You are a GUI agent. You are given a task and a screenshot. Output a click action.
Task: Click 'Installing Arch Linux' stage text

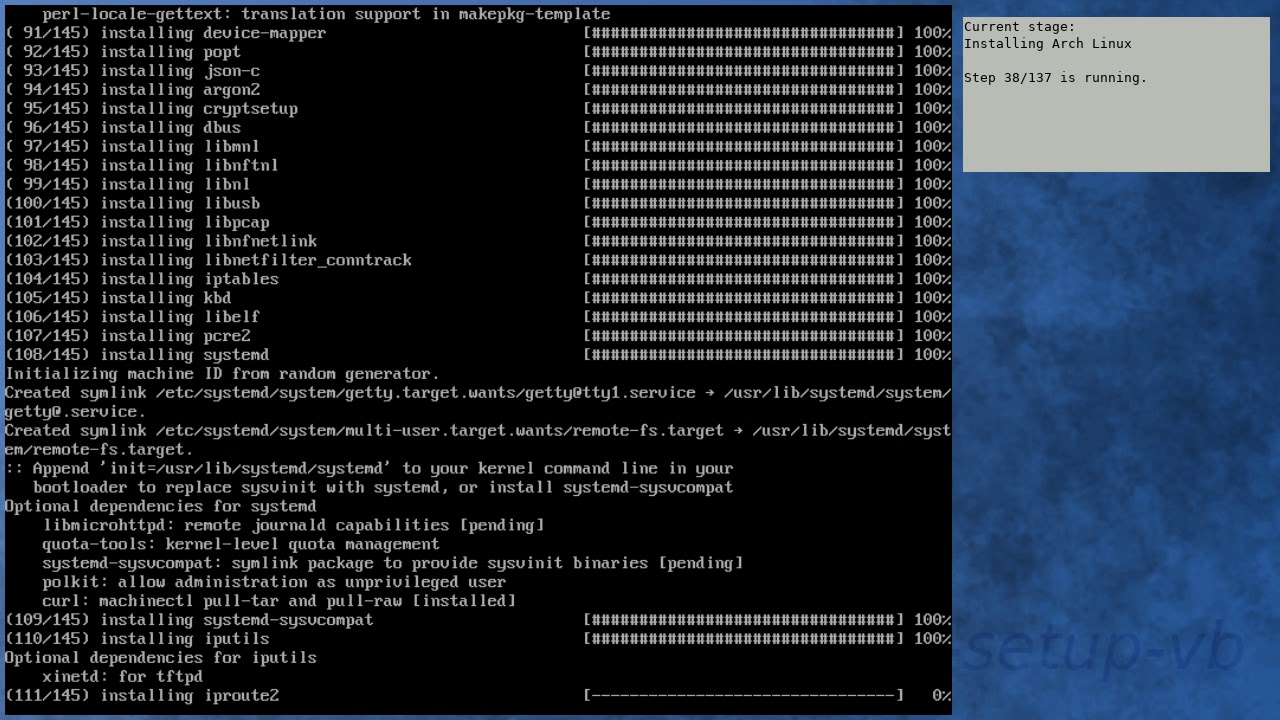click(x=1048, y=44)
